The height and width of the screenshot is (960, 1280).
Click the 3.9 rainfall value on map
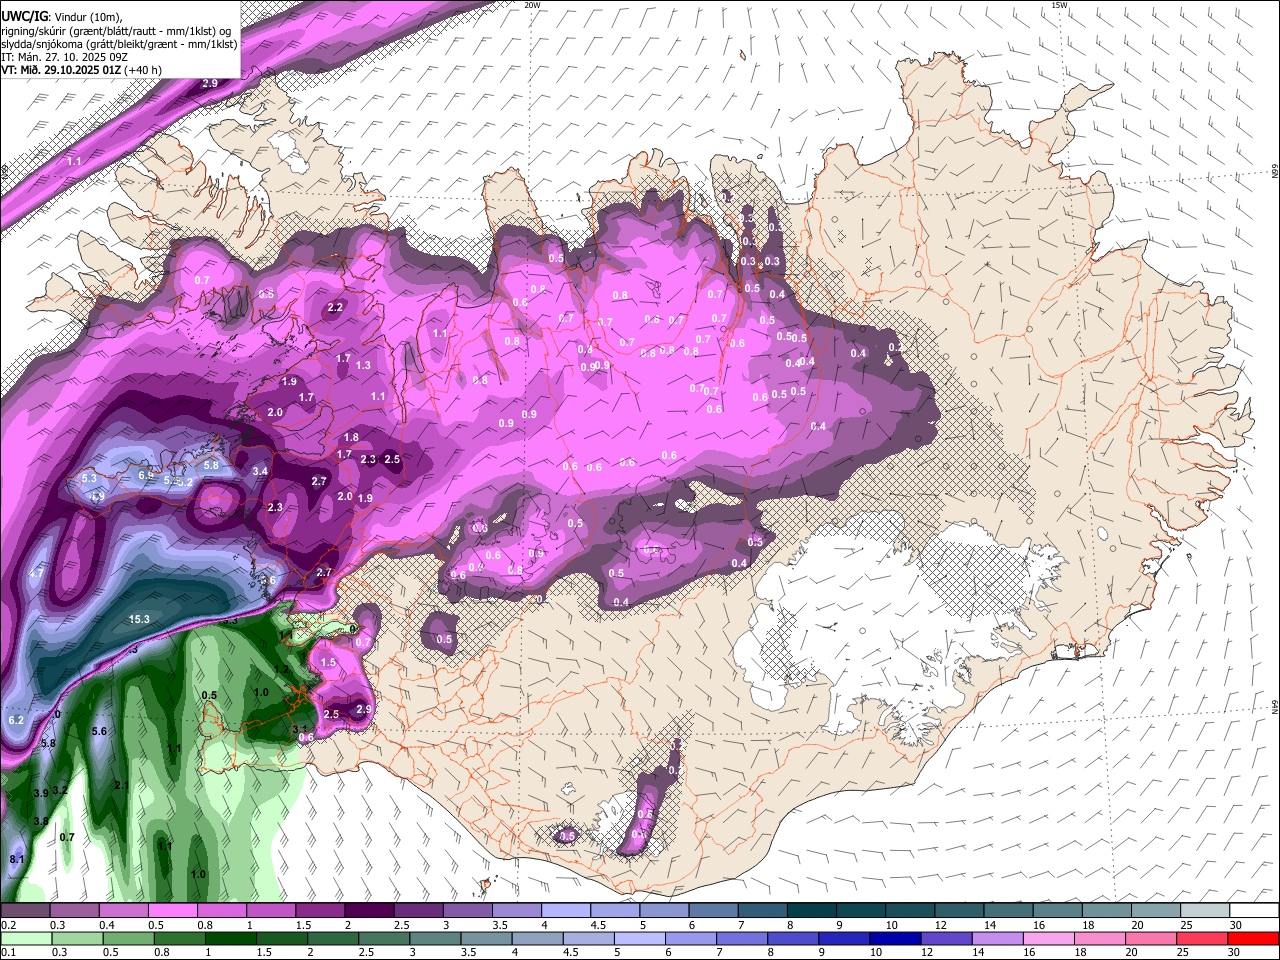[x=41, y=792]
